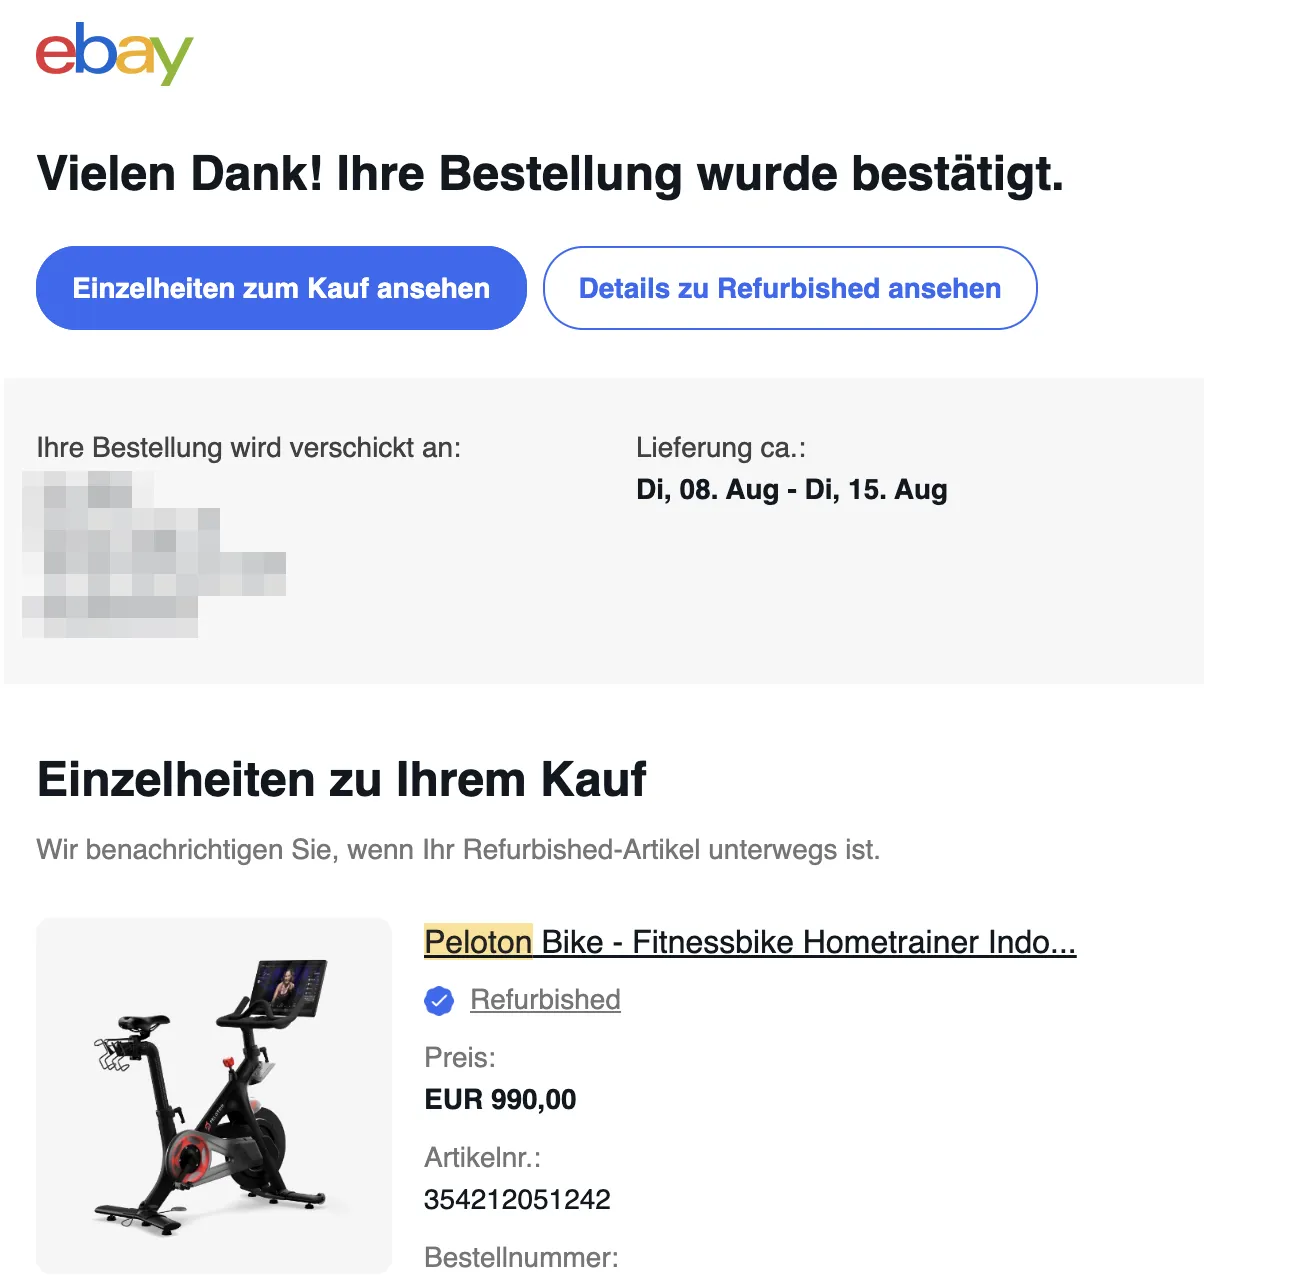
Task: Click the Artikelnr. label
Action: pyautogui.click(x=482, y=1157)
